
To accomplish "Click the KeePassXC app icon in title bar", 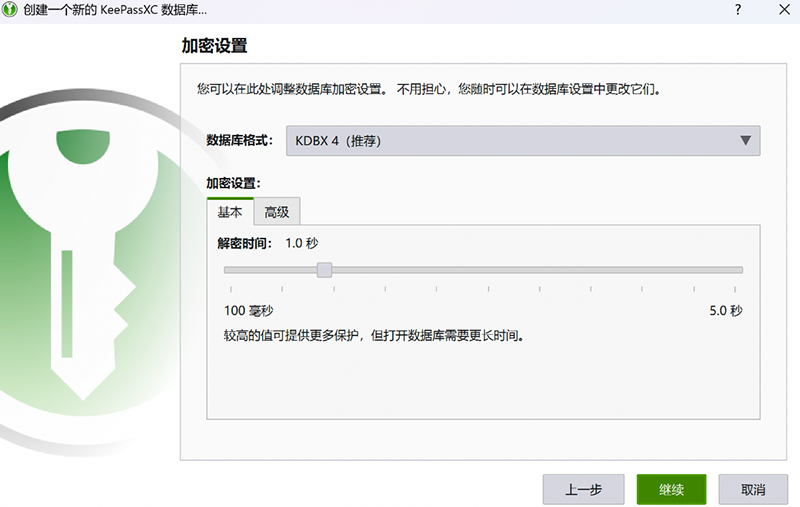I will click(10, 9).
